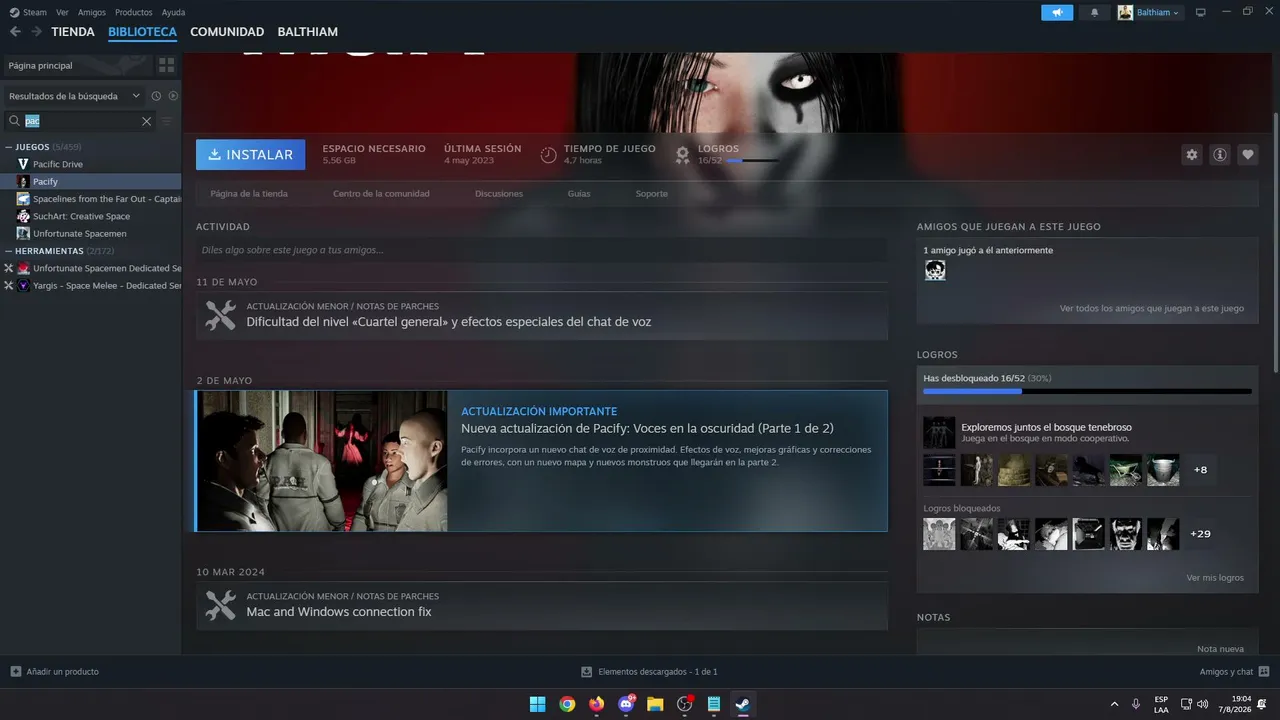The width and height of the screenshot is (1280, 720).
Task: Click the microphone tray icon
Action: pos(1136,704)
